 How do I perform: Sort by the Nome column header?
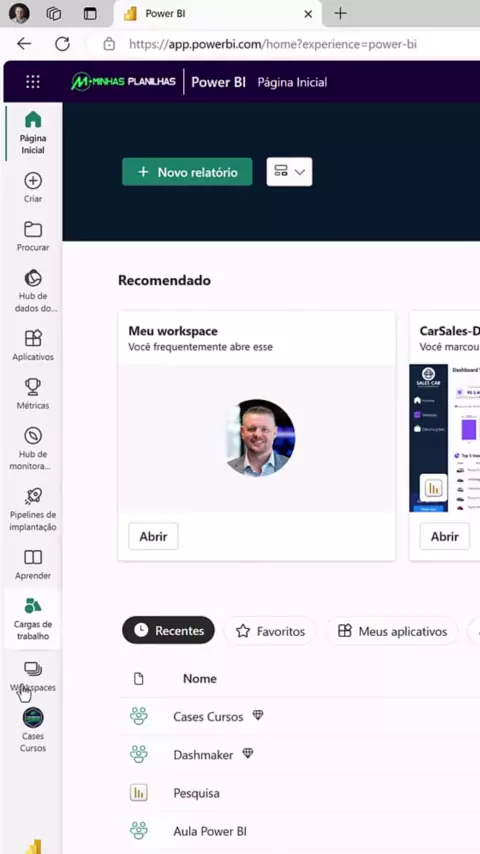200,679
